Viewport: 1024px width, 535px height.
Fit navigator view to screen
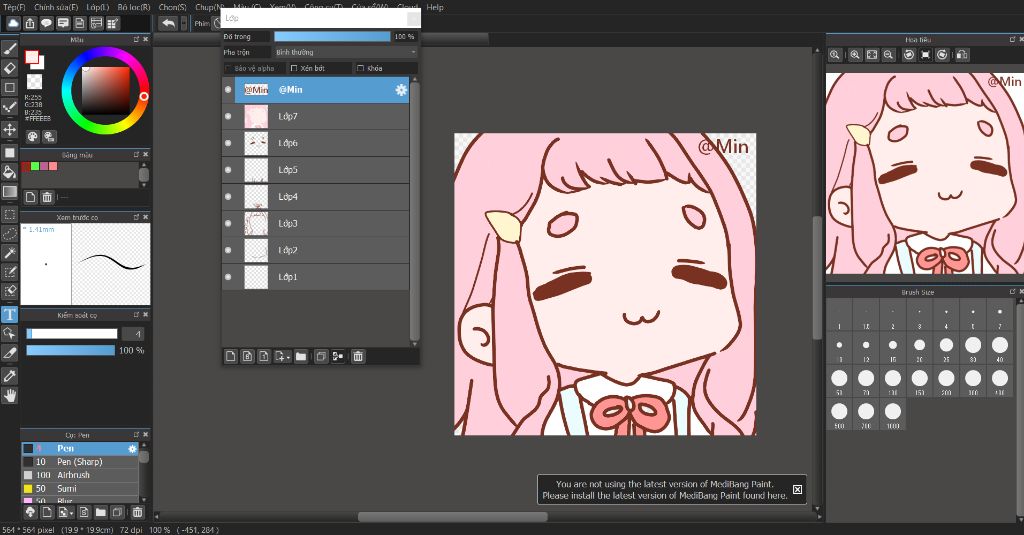[x=872, y=55]
